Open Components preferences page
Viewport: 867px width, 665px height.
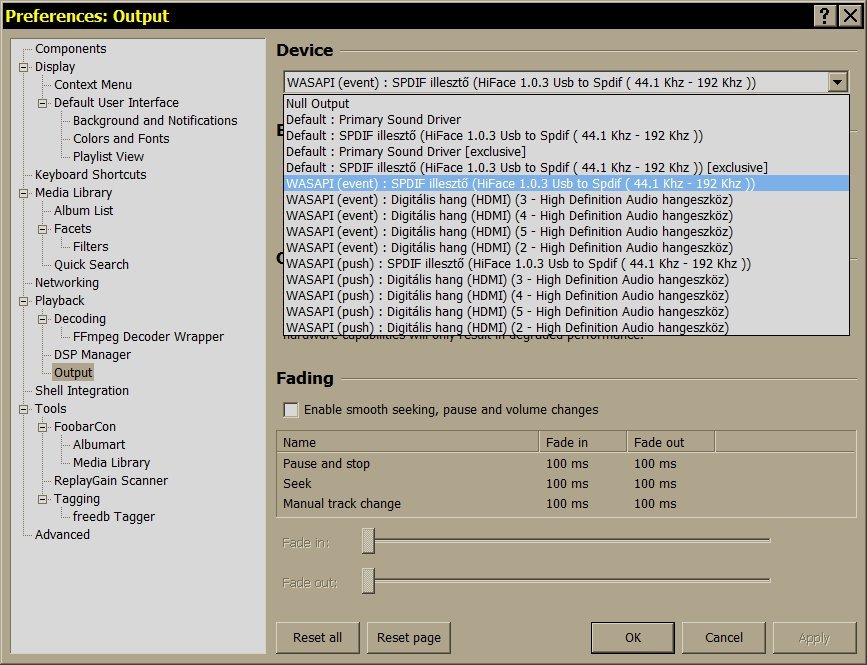[71, 49]
